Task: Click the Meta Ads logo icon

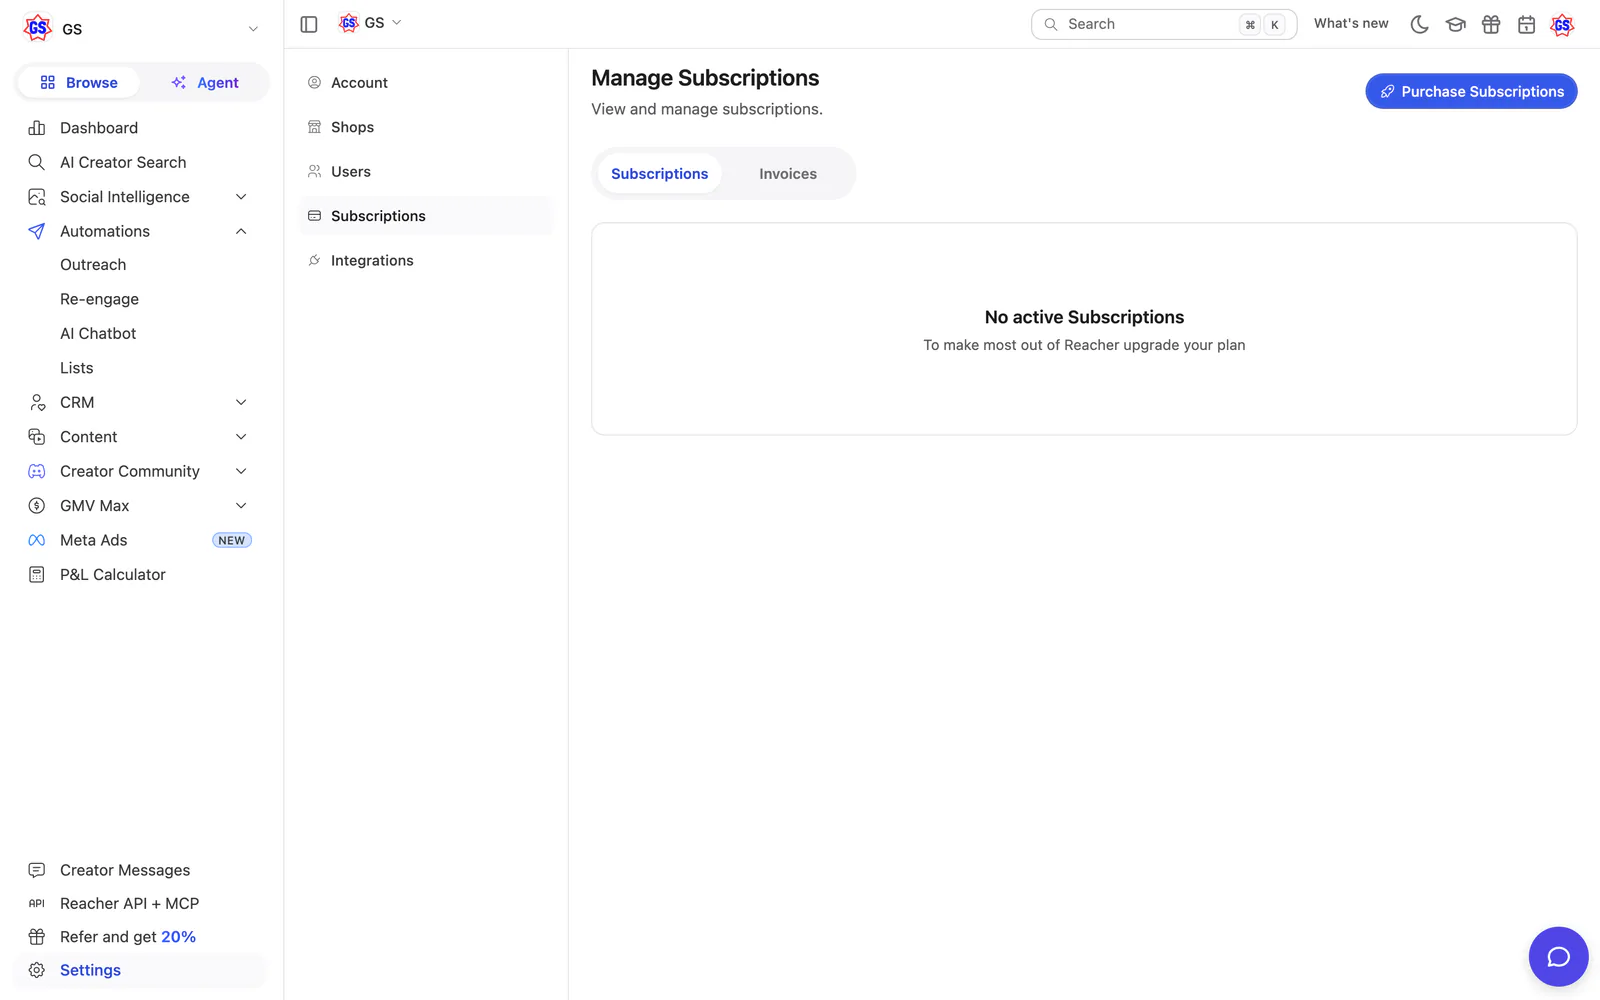Action: 37,540
